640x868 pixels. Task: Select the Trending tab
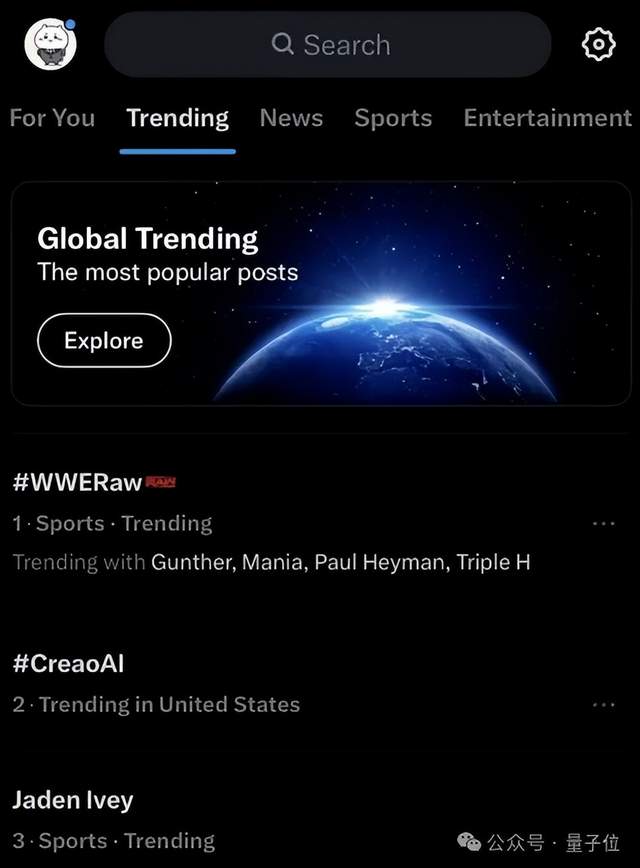point(177,118)
